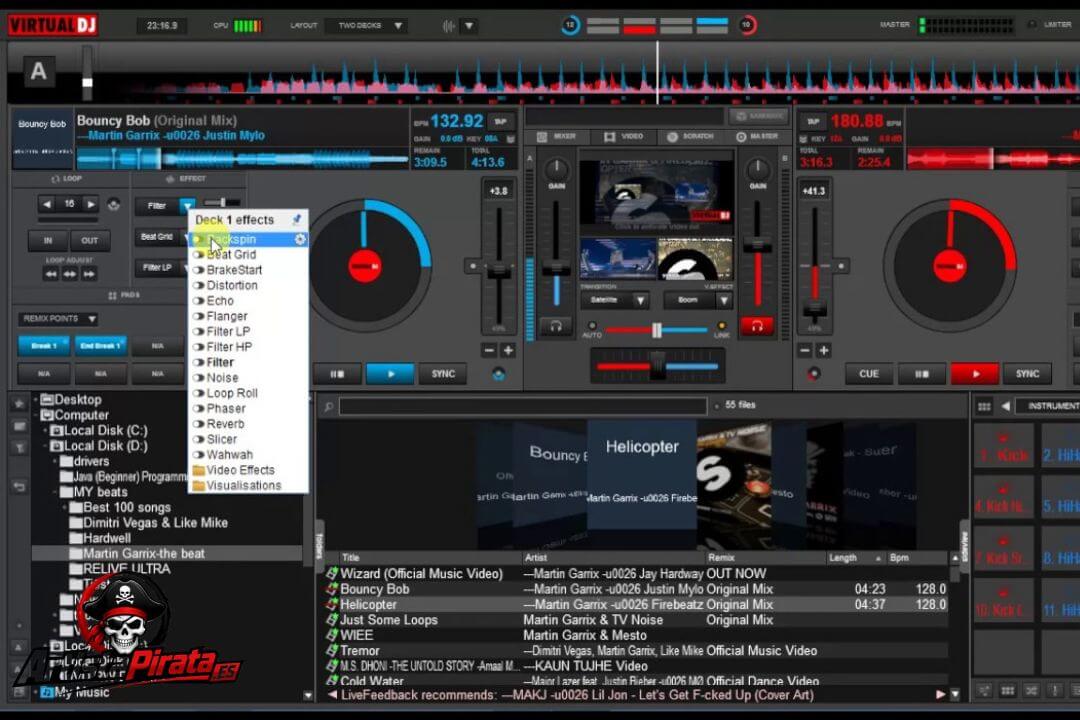The width and height of the screenshot is (1080, 720).
Task: Click left deck pitch plus button
Action: tap(508, 351)
